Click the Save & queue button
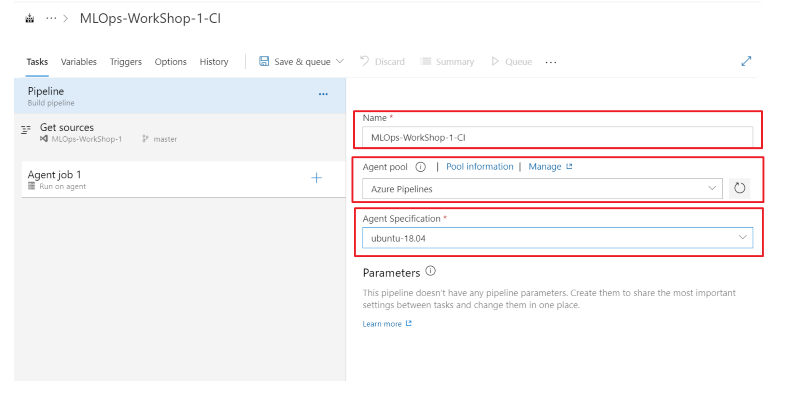 click(x=302, y=62)
